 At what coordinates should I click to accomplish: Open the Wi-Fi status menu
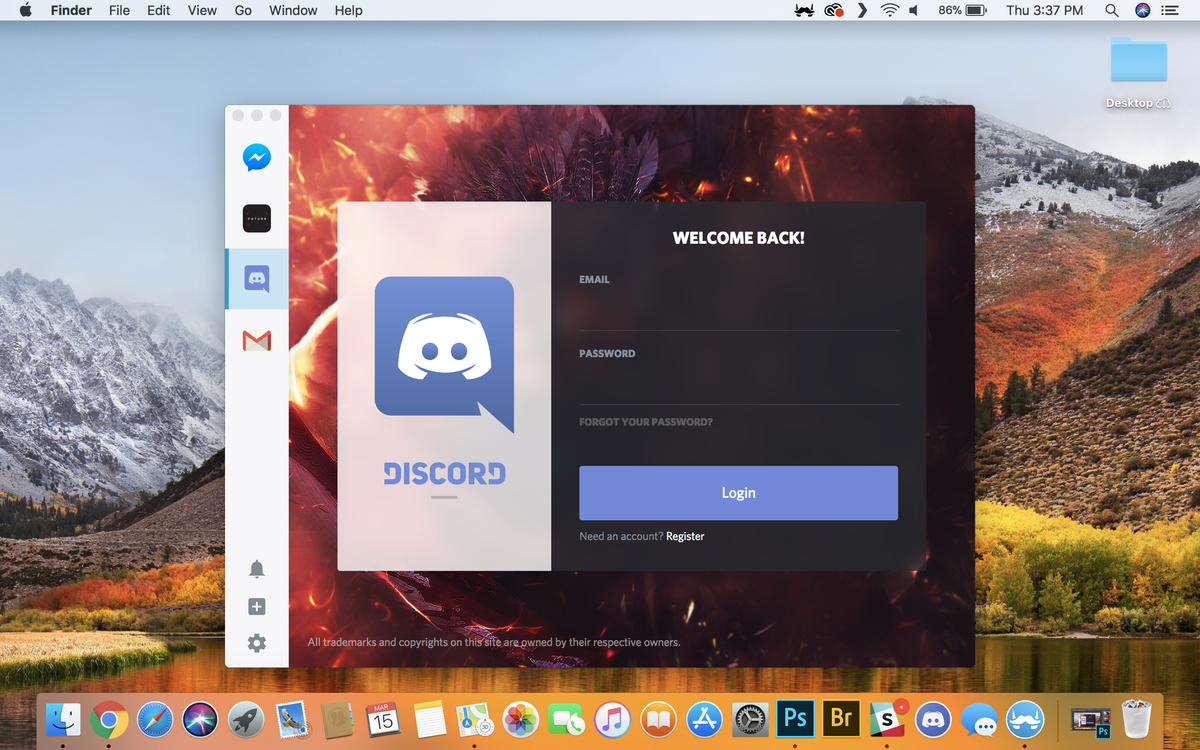click(888, 10)
